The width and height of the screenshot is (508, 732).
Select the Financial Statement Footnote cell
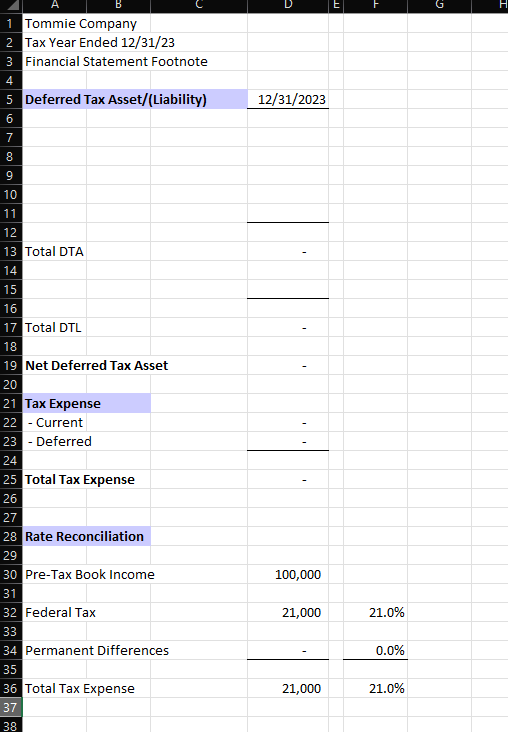click(116, 62)
